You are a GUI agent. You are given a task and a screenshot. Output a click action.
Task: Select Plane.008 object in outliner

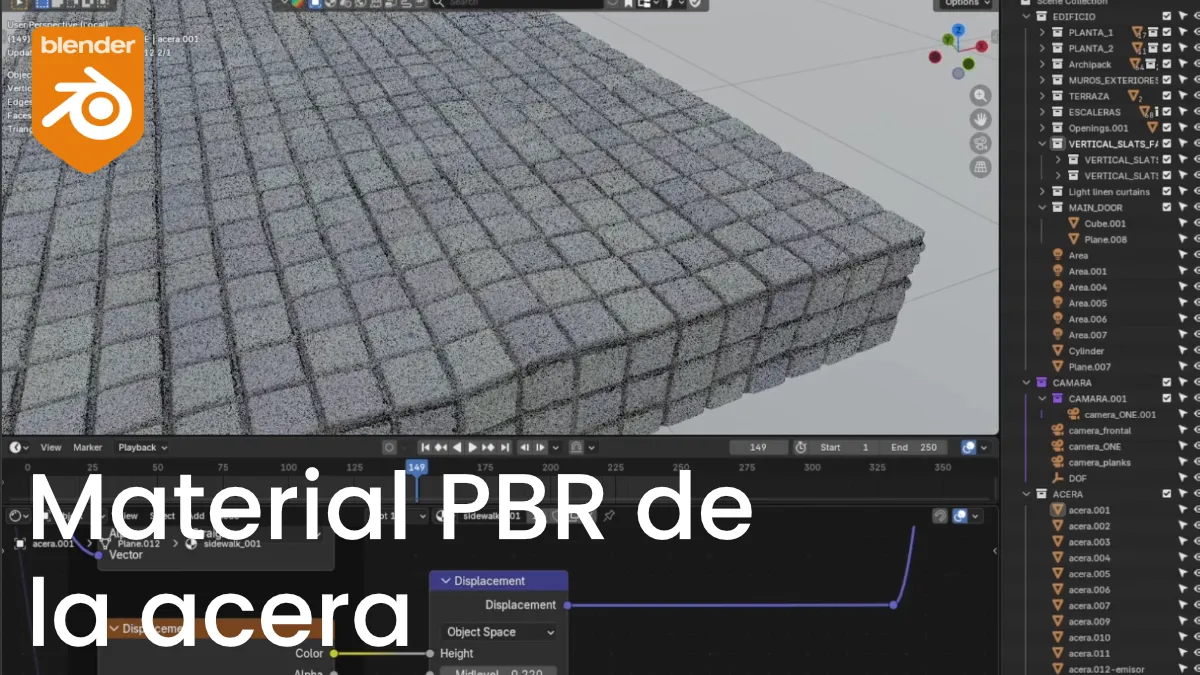pyautogui.click(x=1106, y=239)
